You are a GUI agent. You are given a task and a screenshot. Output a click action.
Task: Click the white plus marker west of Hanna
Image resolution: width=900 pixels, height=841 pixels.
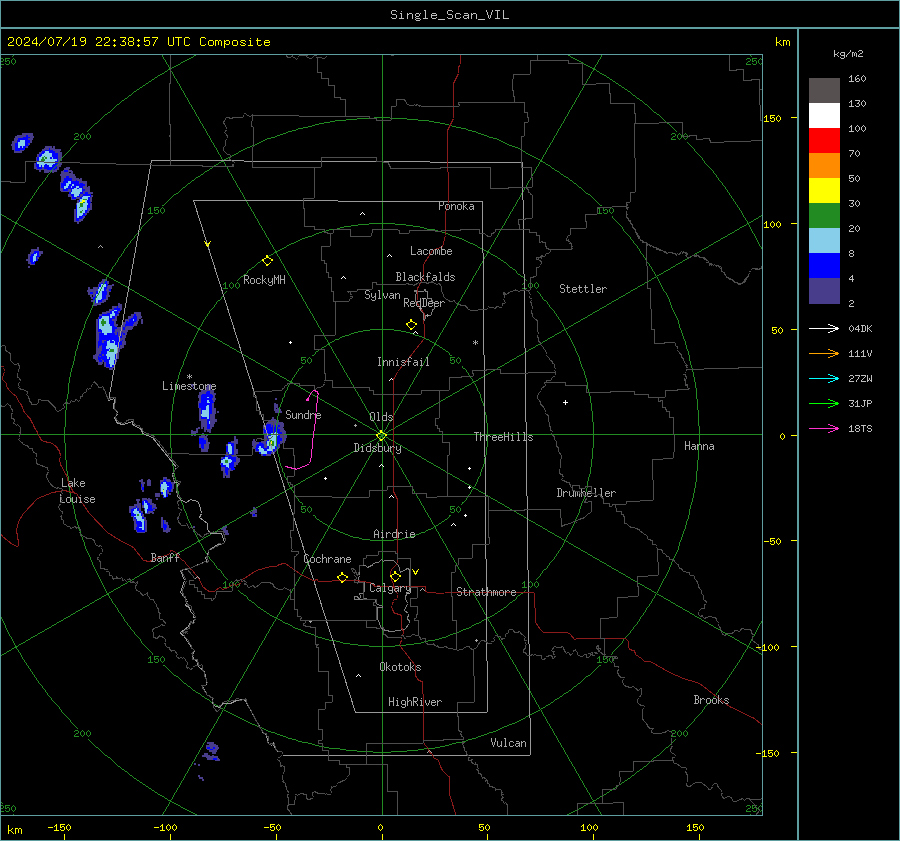(565, 402)
